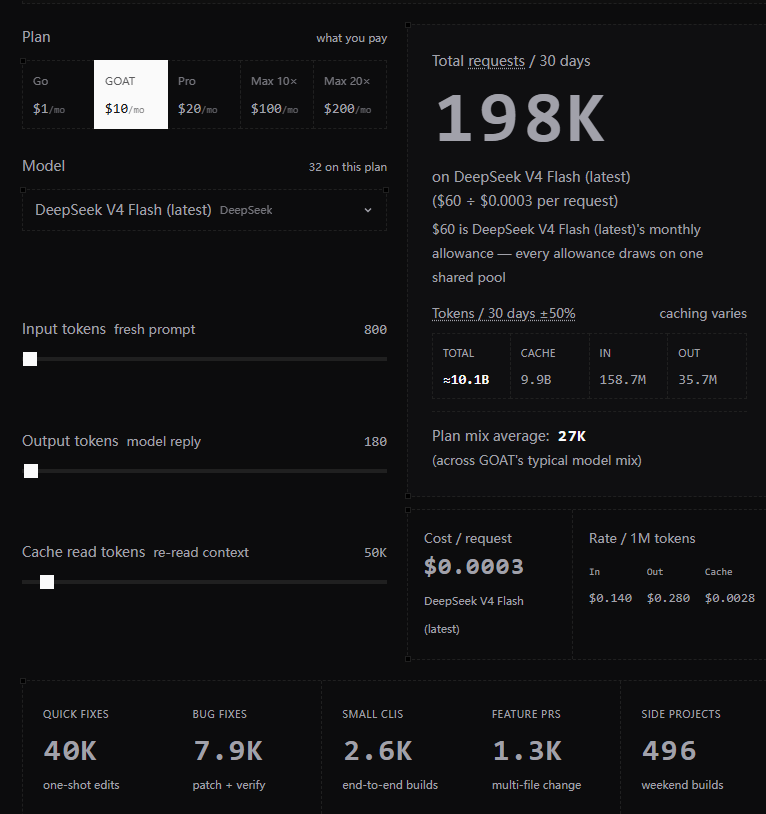The image size is (766, 814).
Task: Click the Input tokens value 800
Action: 375,330
